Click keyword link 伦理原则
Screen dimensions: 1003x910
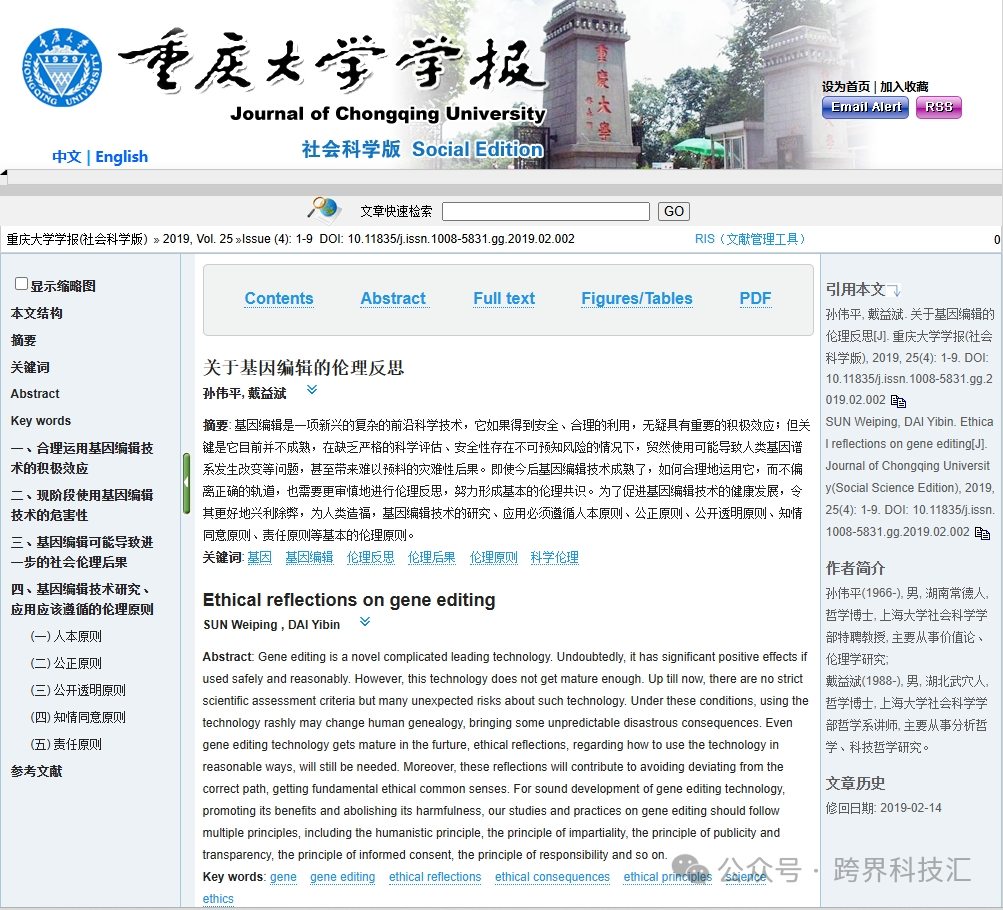pos(494,558)
